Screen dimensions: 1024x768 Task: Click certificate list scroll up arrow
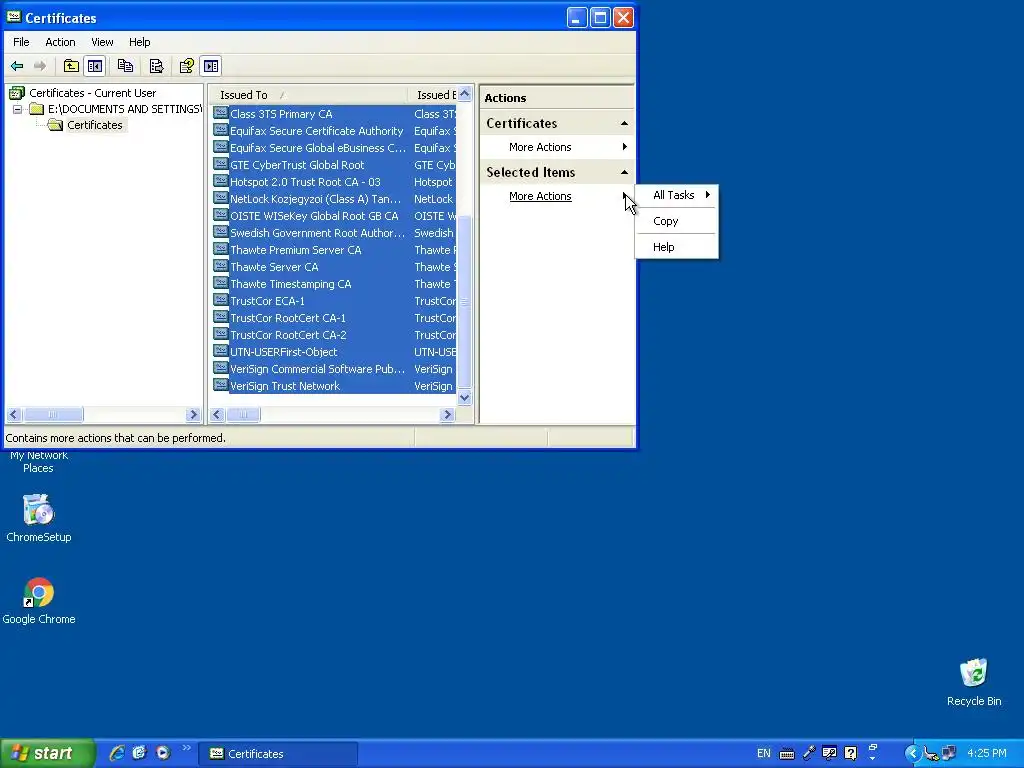(464, 94)
